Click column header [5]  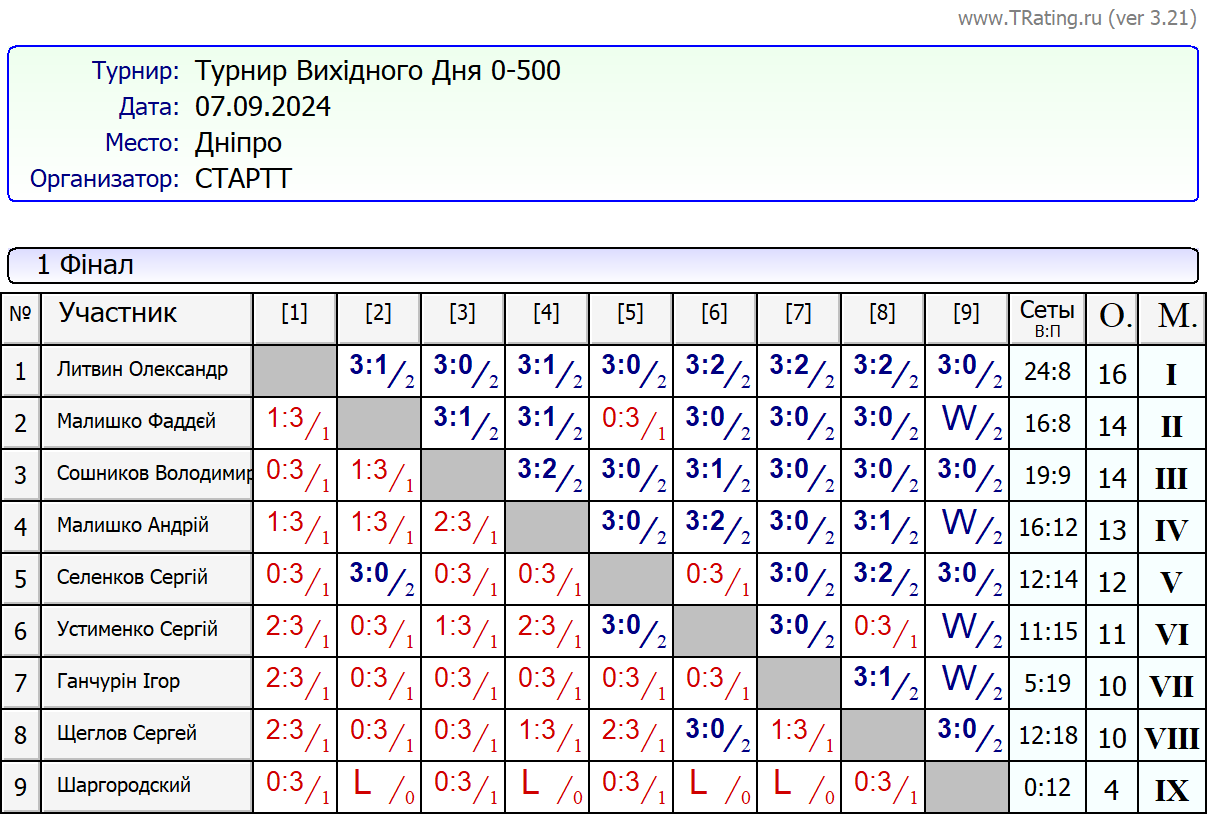(x=630, y=314)
